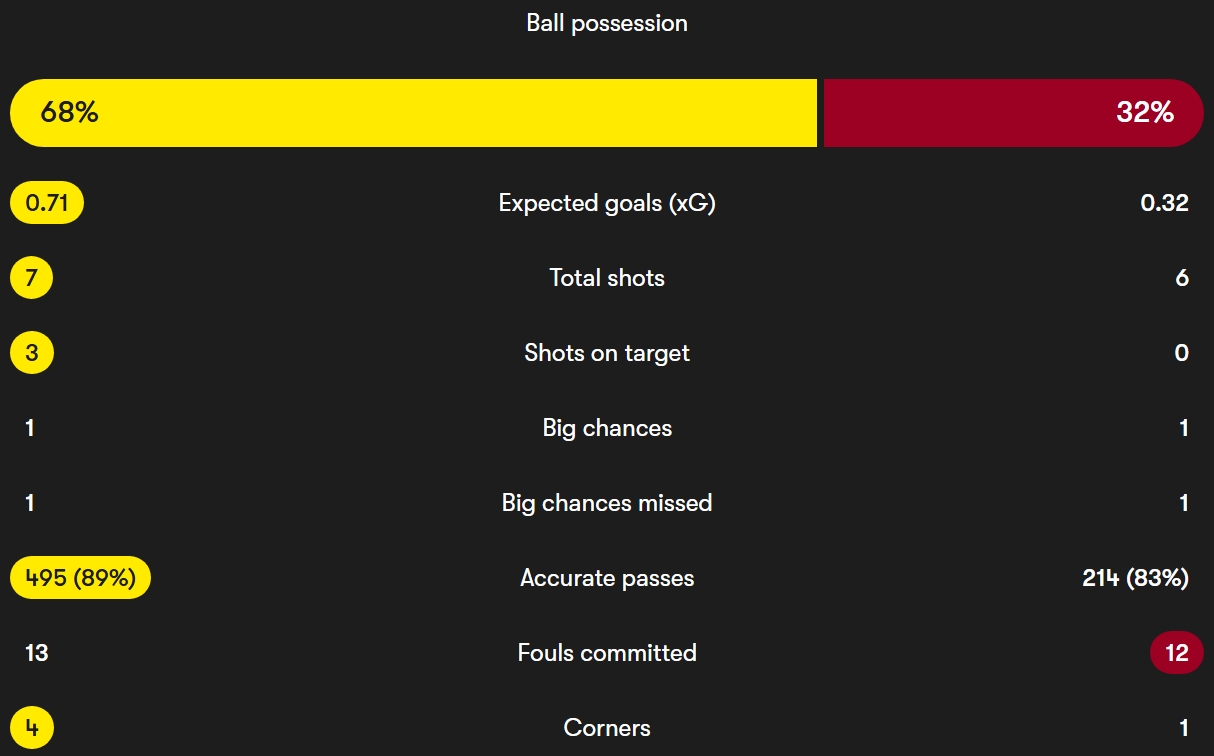Click the 0.32 expected goals value
The image size is (1214, 756).
pyautogui.click(x=1164, y=204)
